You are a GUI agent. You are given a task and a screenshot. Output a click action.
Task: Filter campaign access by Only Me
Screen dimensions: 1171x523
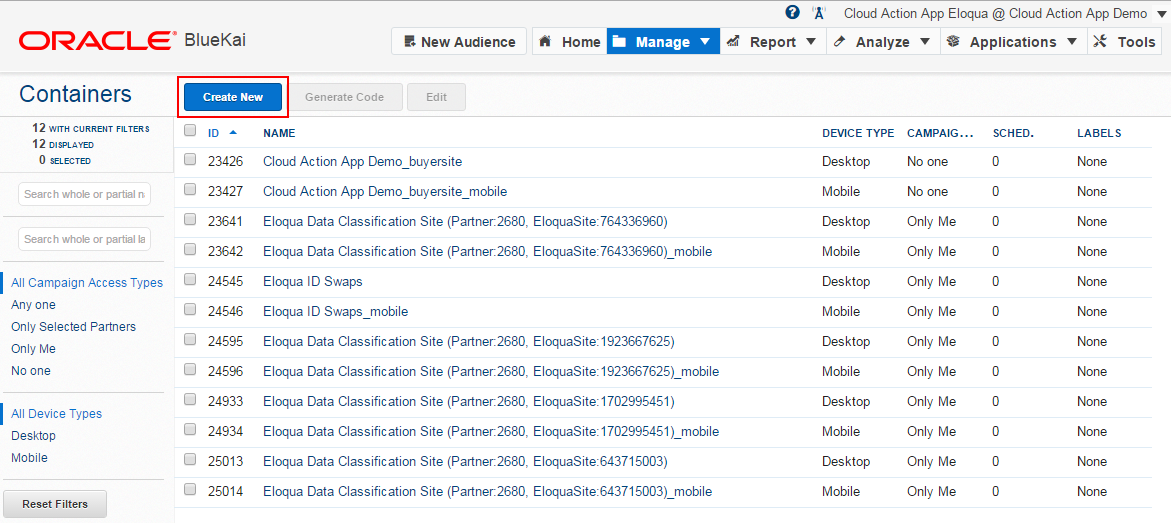pyautogui.click(x=33, y=349)
